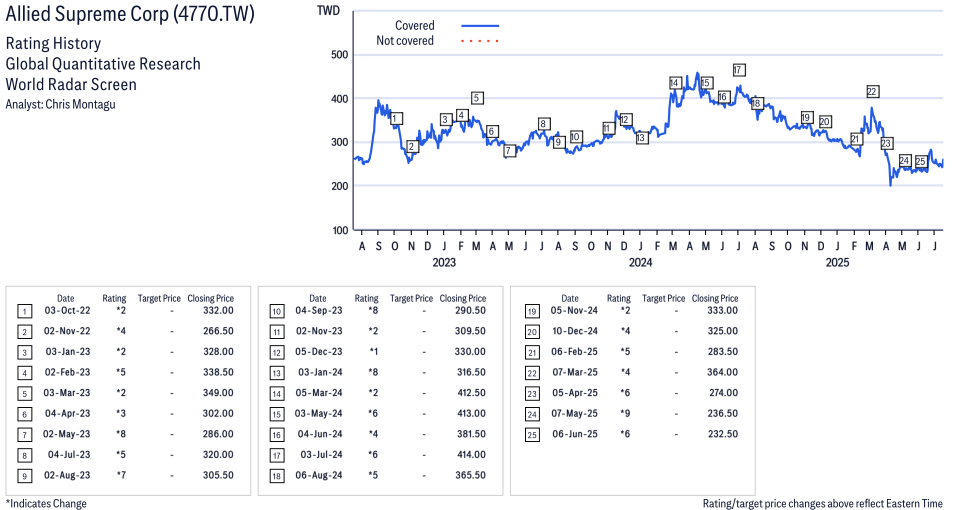Image resolution: width=954 pixels, height=510 pixels.
Task: Click the Eastern Time rating changes footnote
Action: coord(823,503)
